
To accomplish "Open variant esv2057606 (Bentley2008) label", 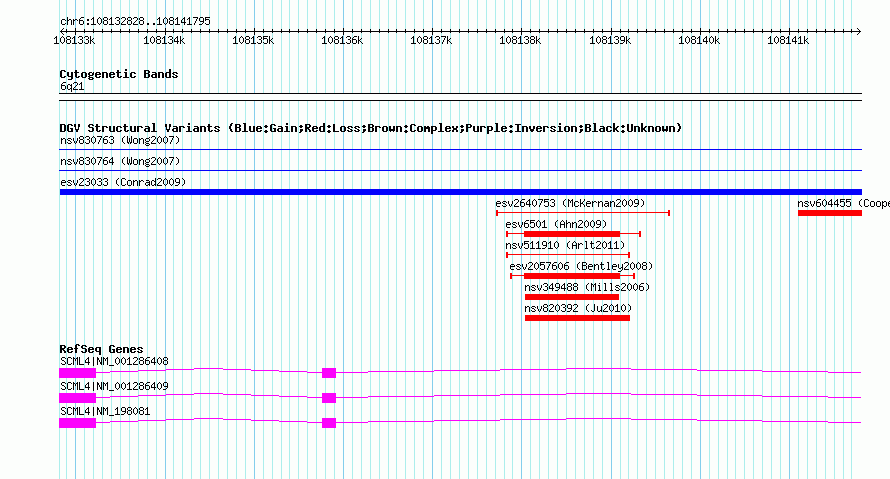I will [581, 266].
